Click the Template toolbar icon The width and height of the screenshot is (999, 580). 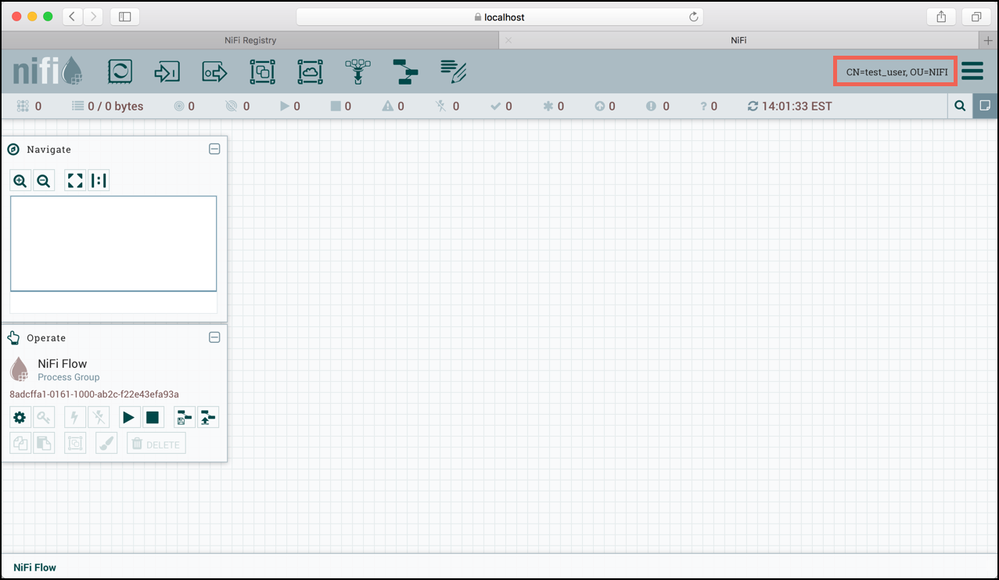tap(404, 71)
